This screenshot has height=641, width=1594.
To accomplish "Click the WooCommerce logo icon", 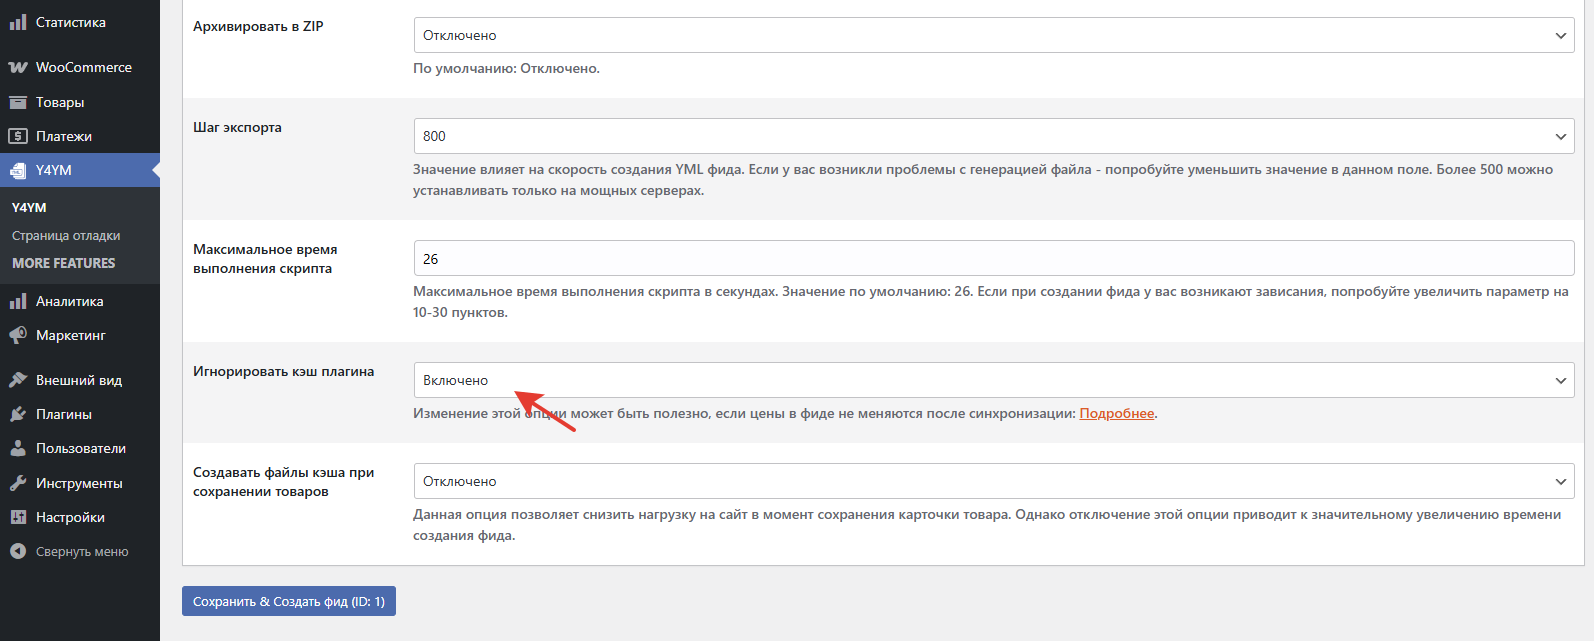I will coord(18,68).
